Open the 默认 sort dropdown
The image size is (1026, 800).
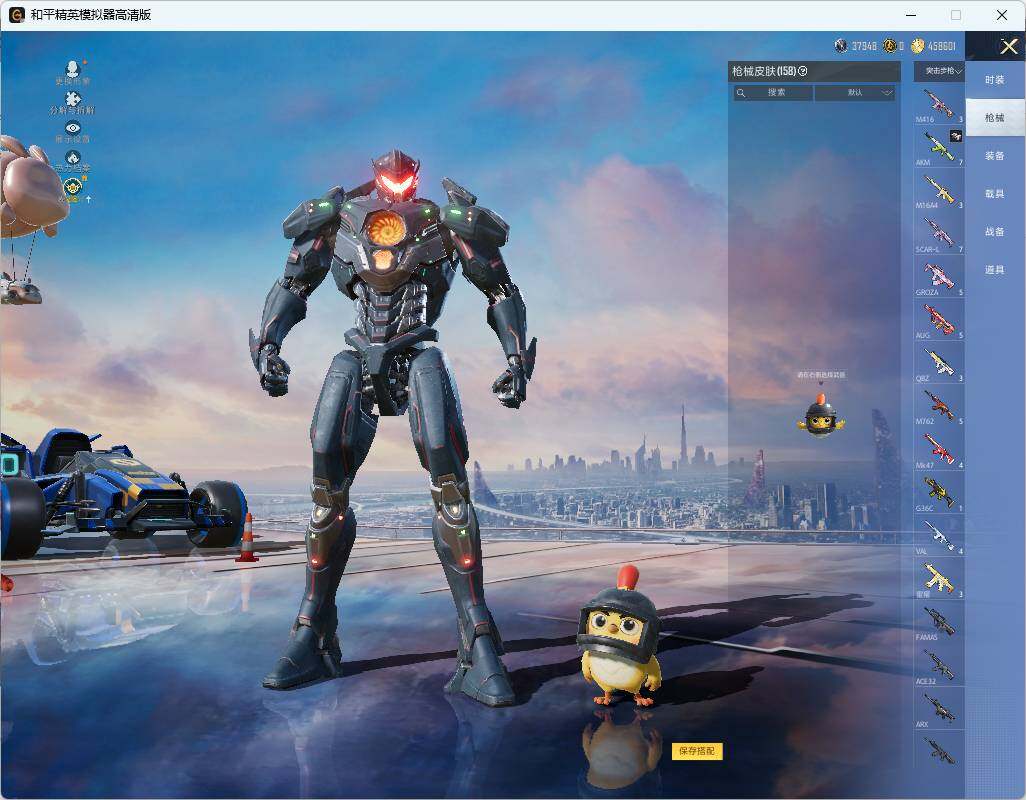tap(855, 93)
